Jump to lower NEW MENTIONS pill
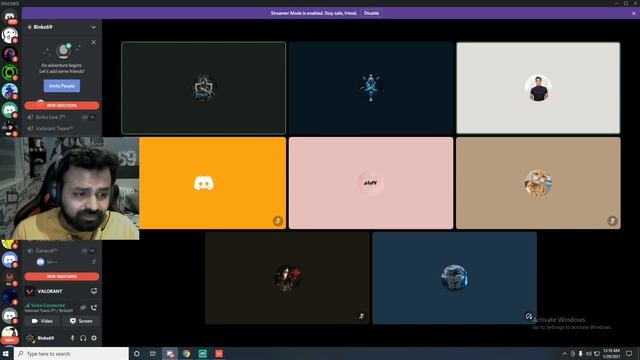Viewport: 640px width, 360px height. (x=62, y=276)
